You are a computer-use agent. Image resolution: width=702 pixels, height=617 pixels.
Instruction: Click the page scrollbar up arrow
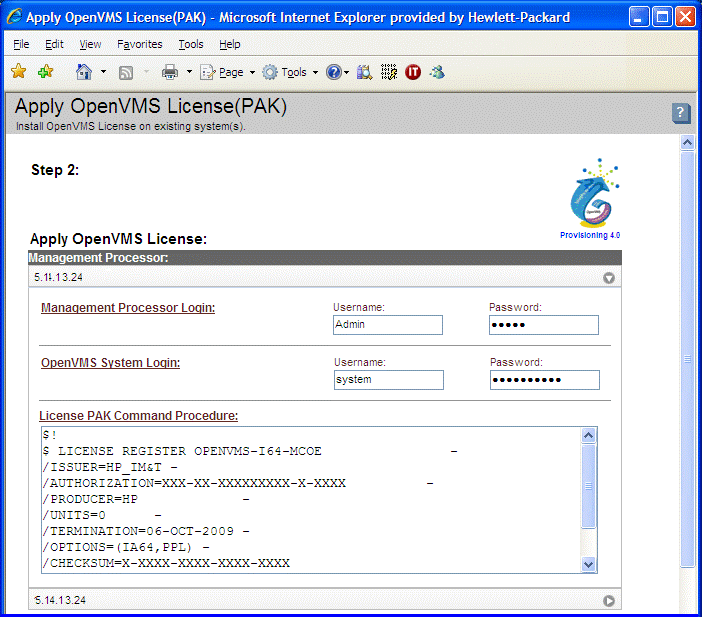pos(687,143)
